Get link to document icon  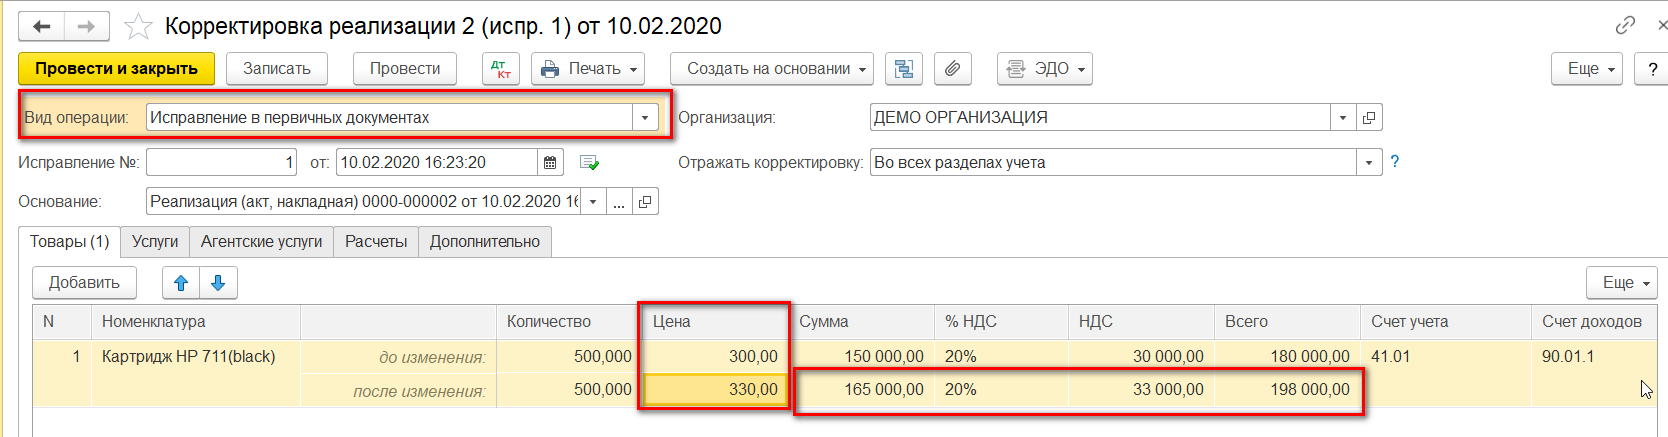pos(1626,25)
